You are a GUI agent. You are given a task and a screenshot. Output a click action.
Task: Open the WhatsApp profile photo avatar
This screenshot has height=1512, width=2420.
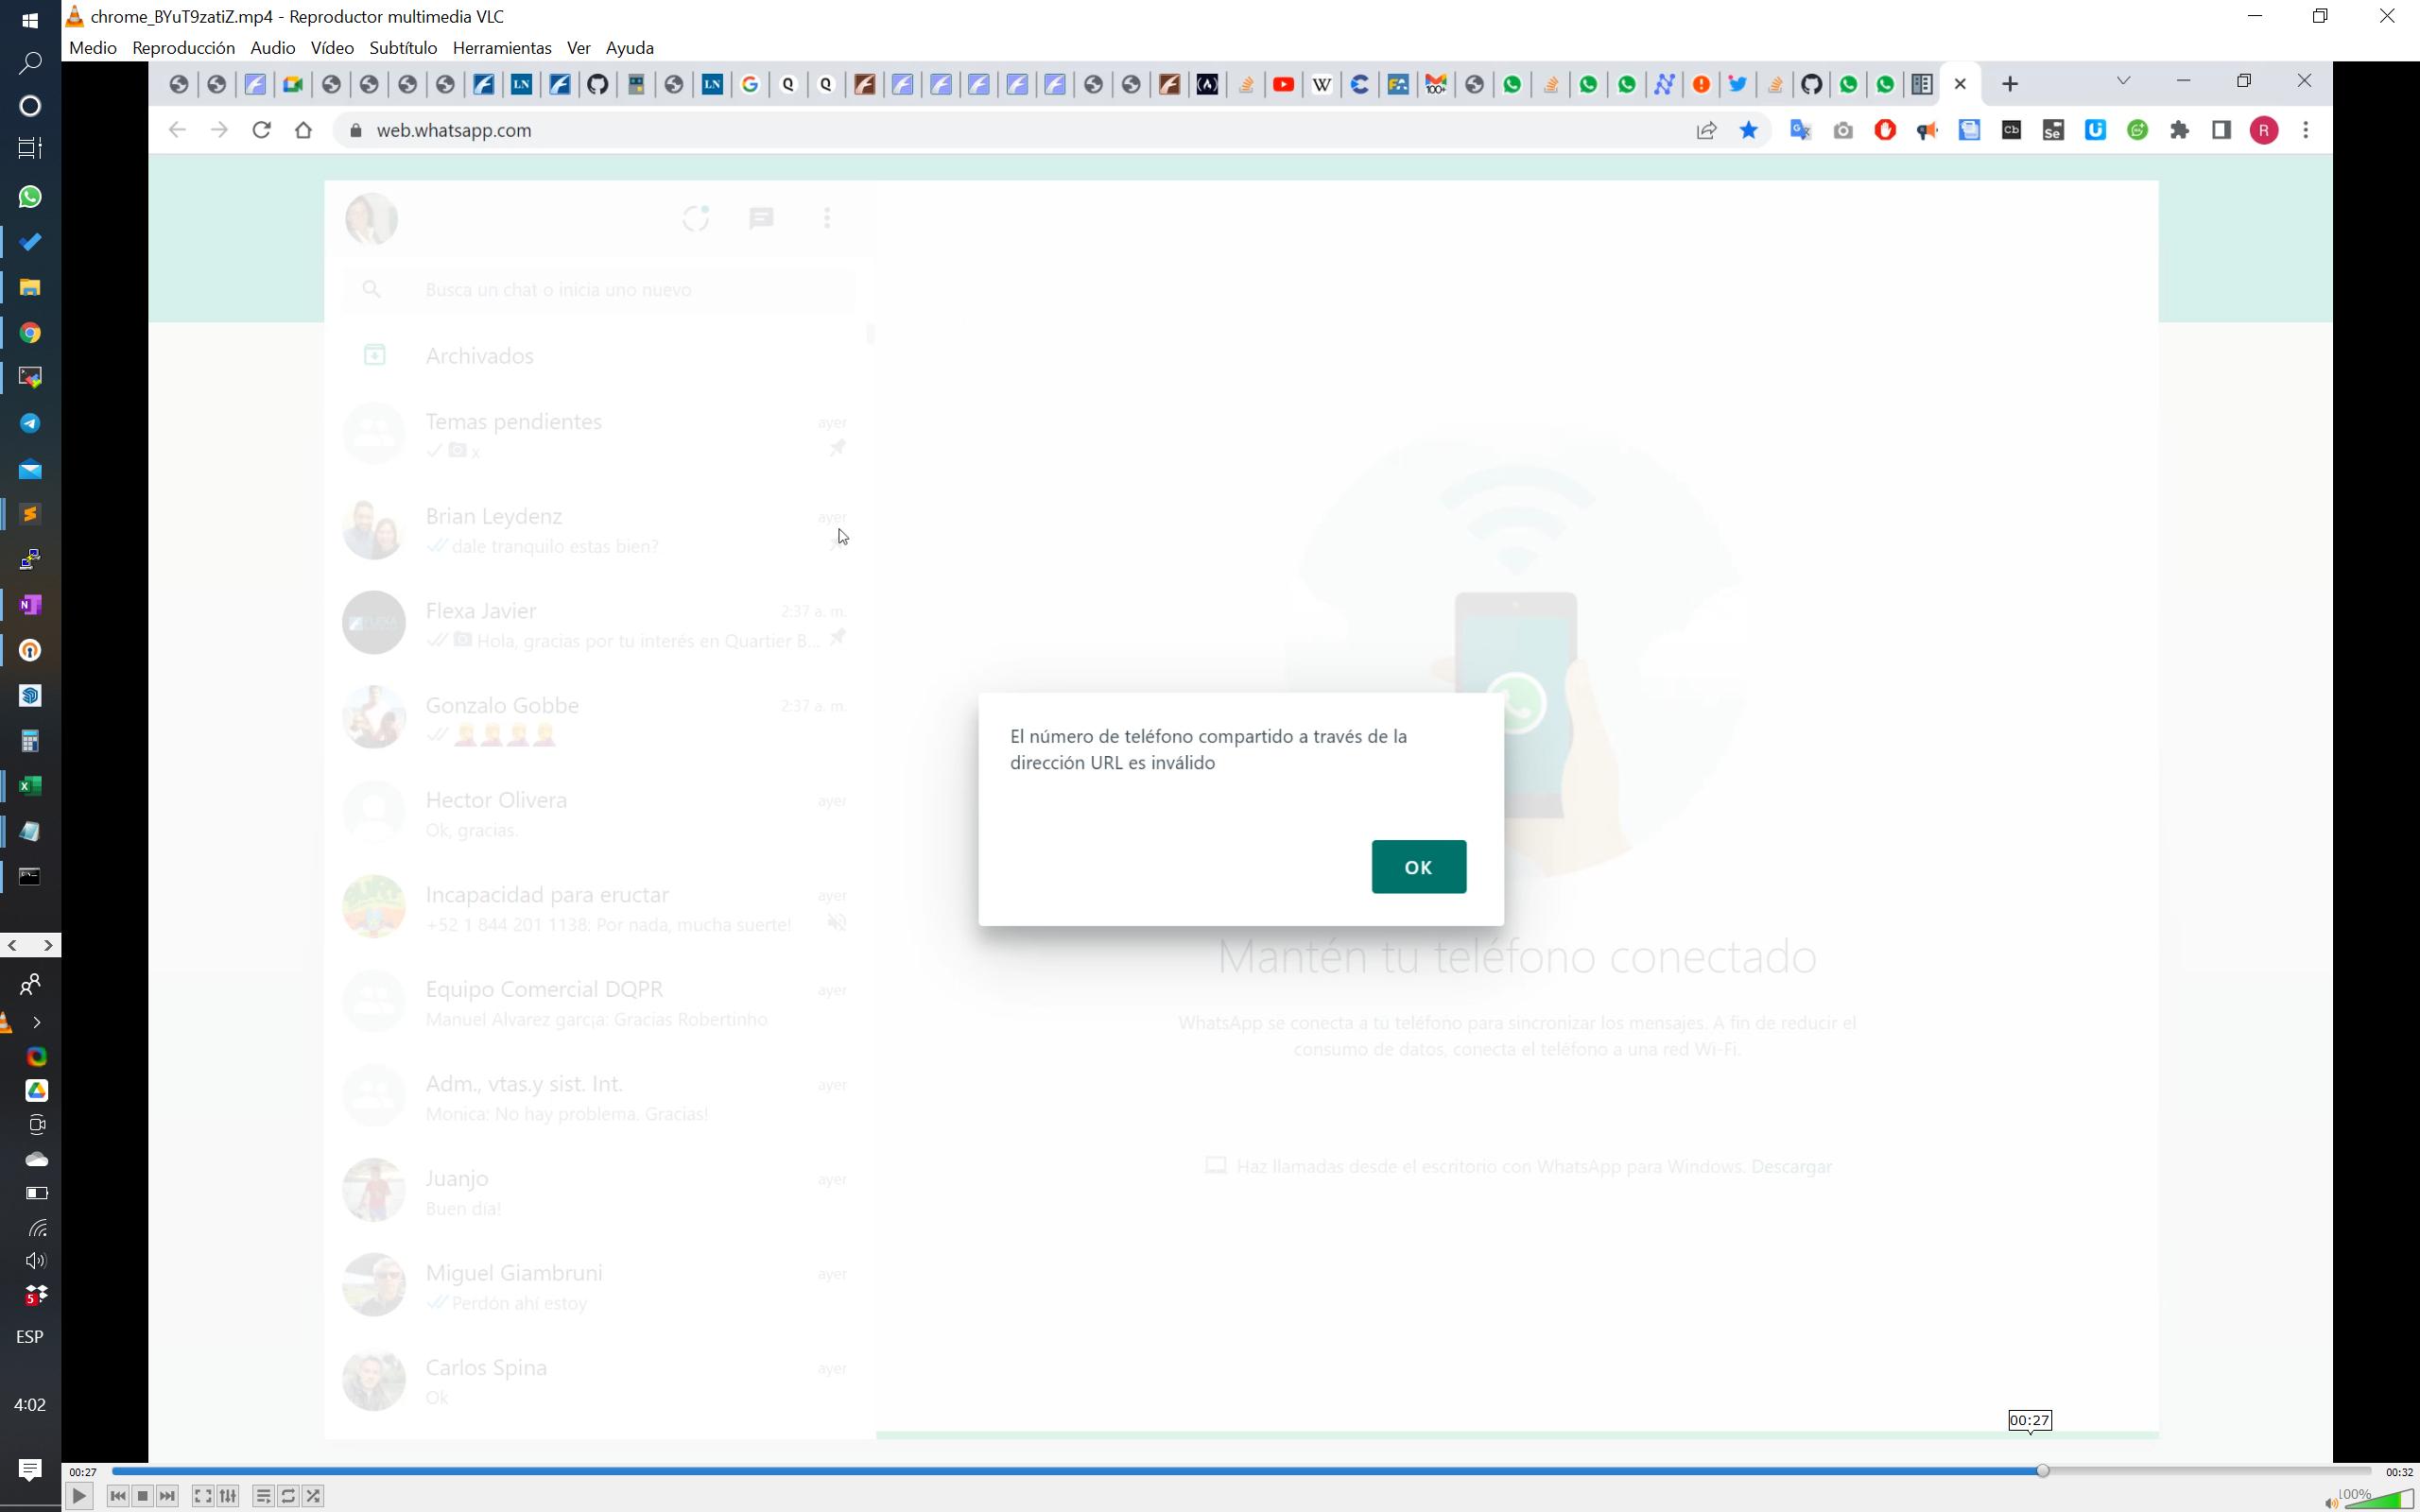point(371,218)
